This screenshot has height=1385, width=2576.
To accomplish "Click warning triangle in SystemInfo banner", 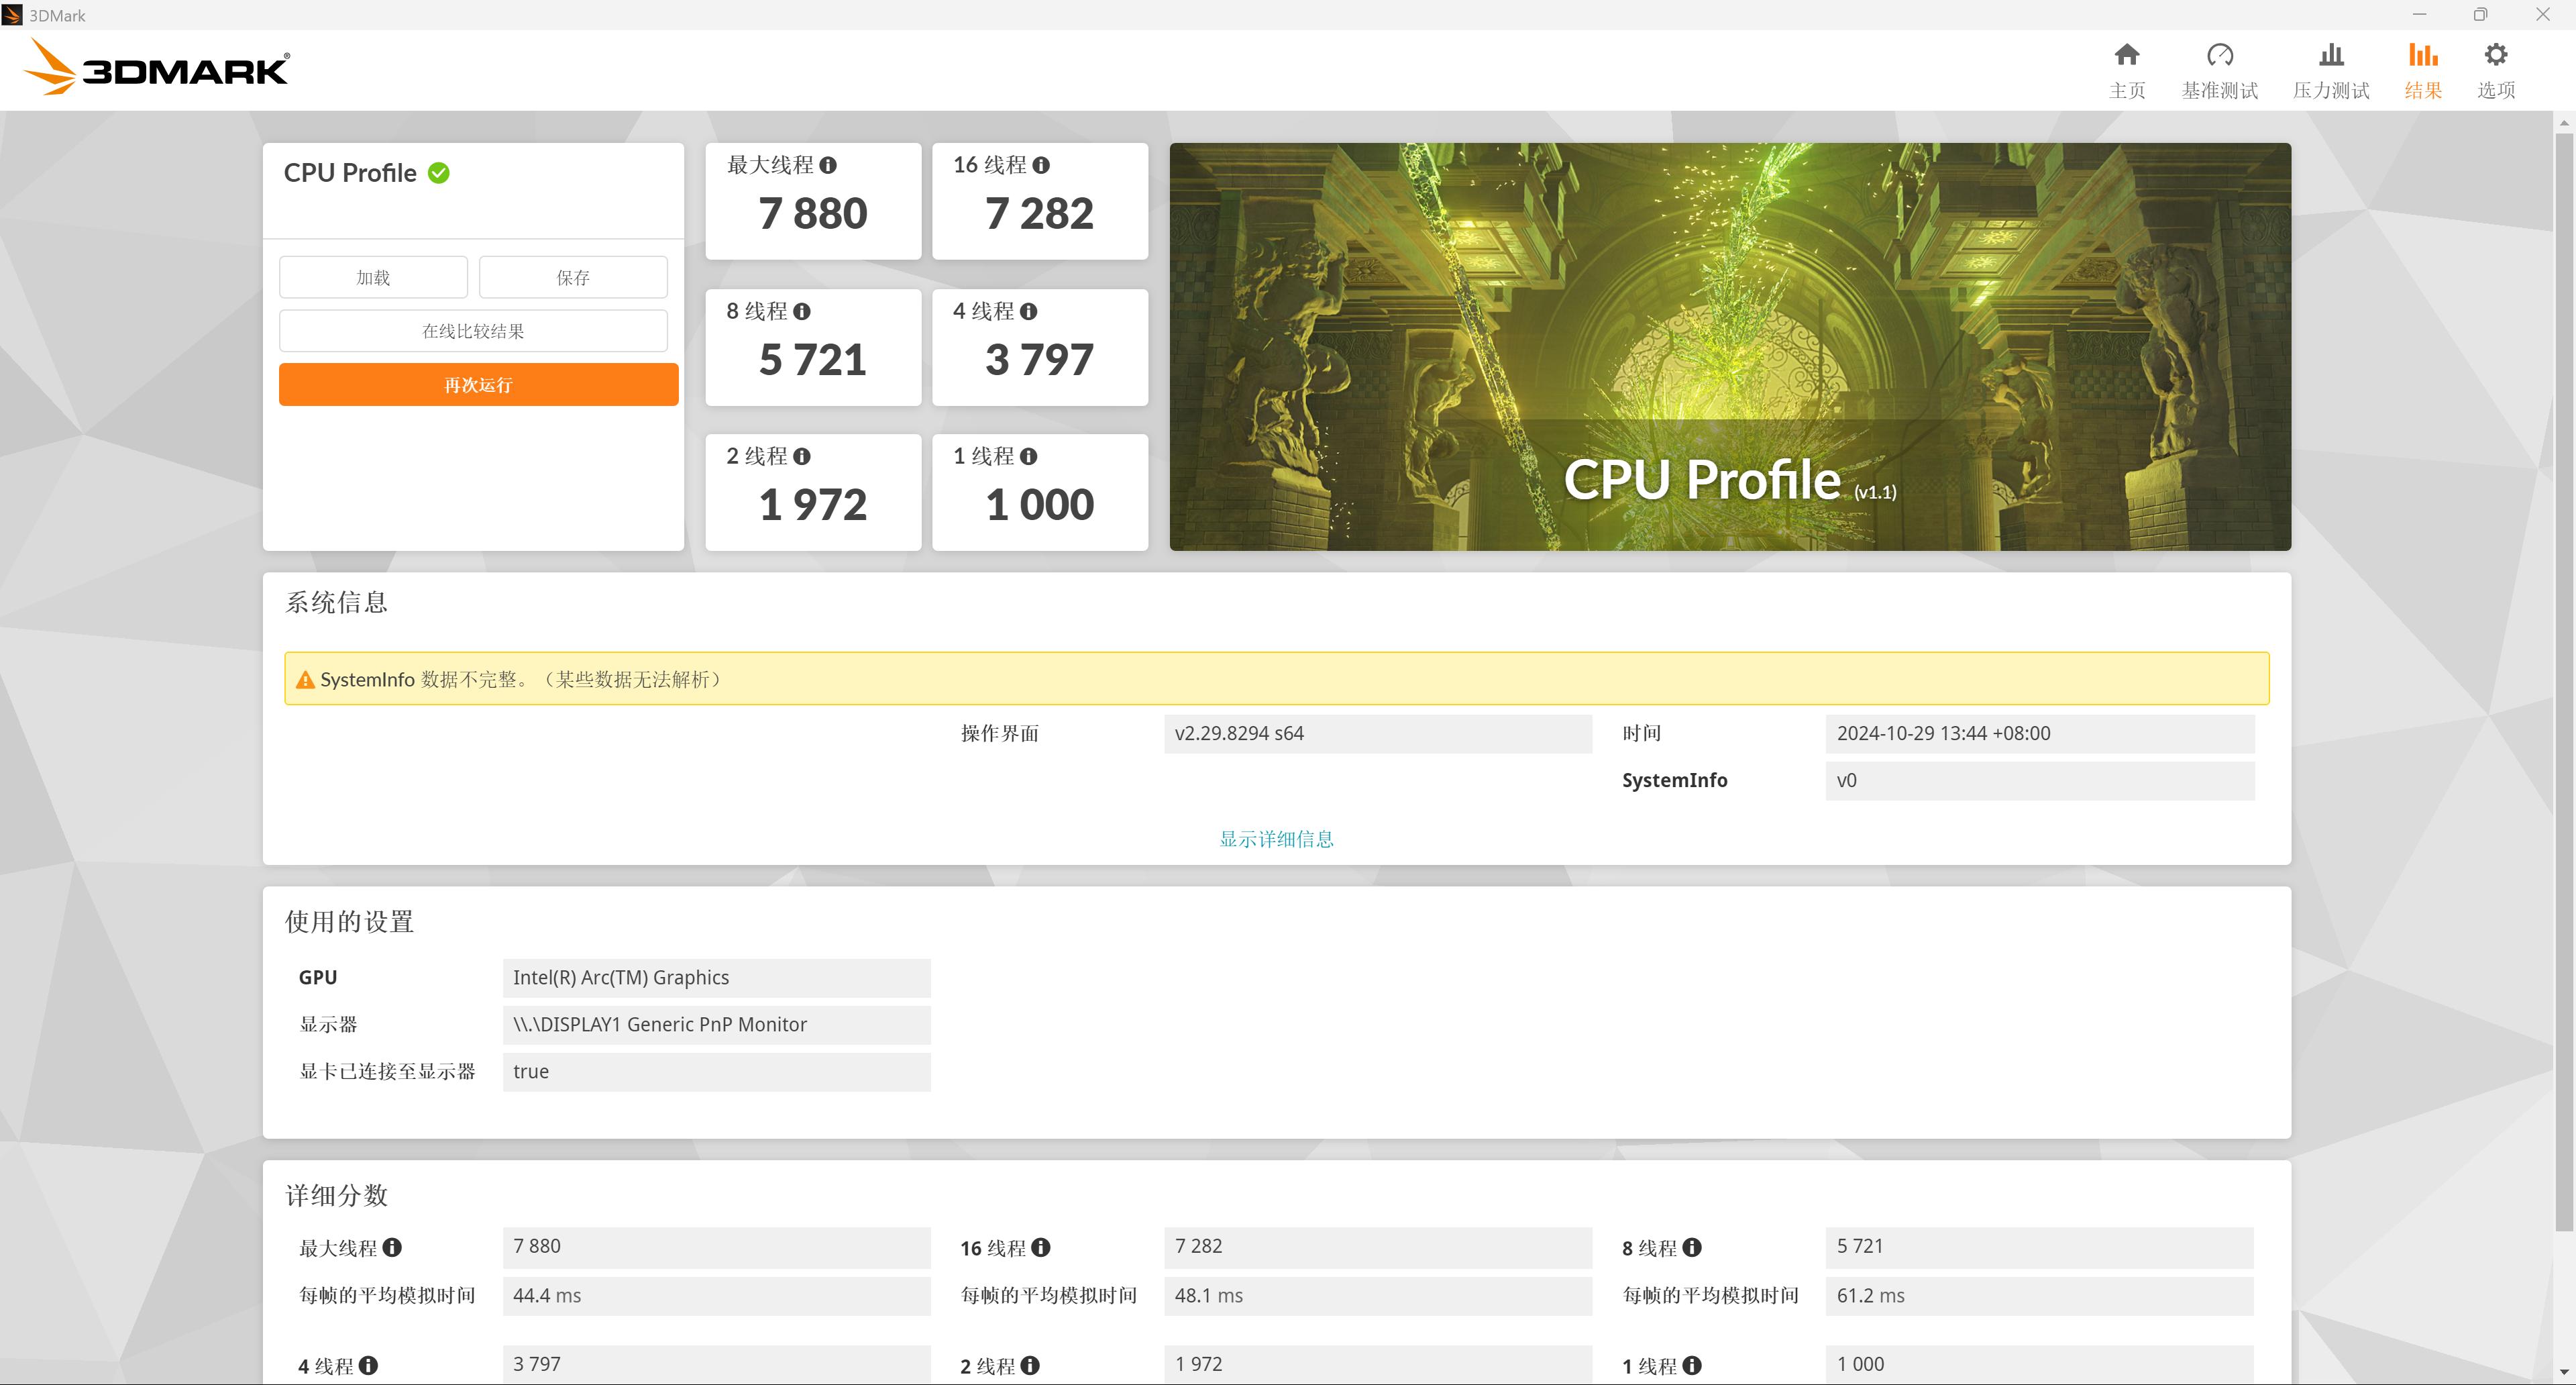I will 305,680.
